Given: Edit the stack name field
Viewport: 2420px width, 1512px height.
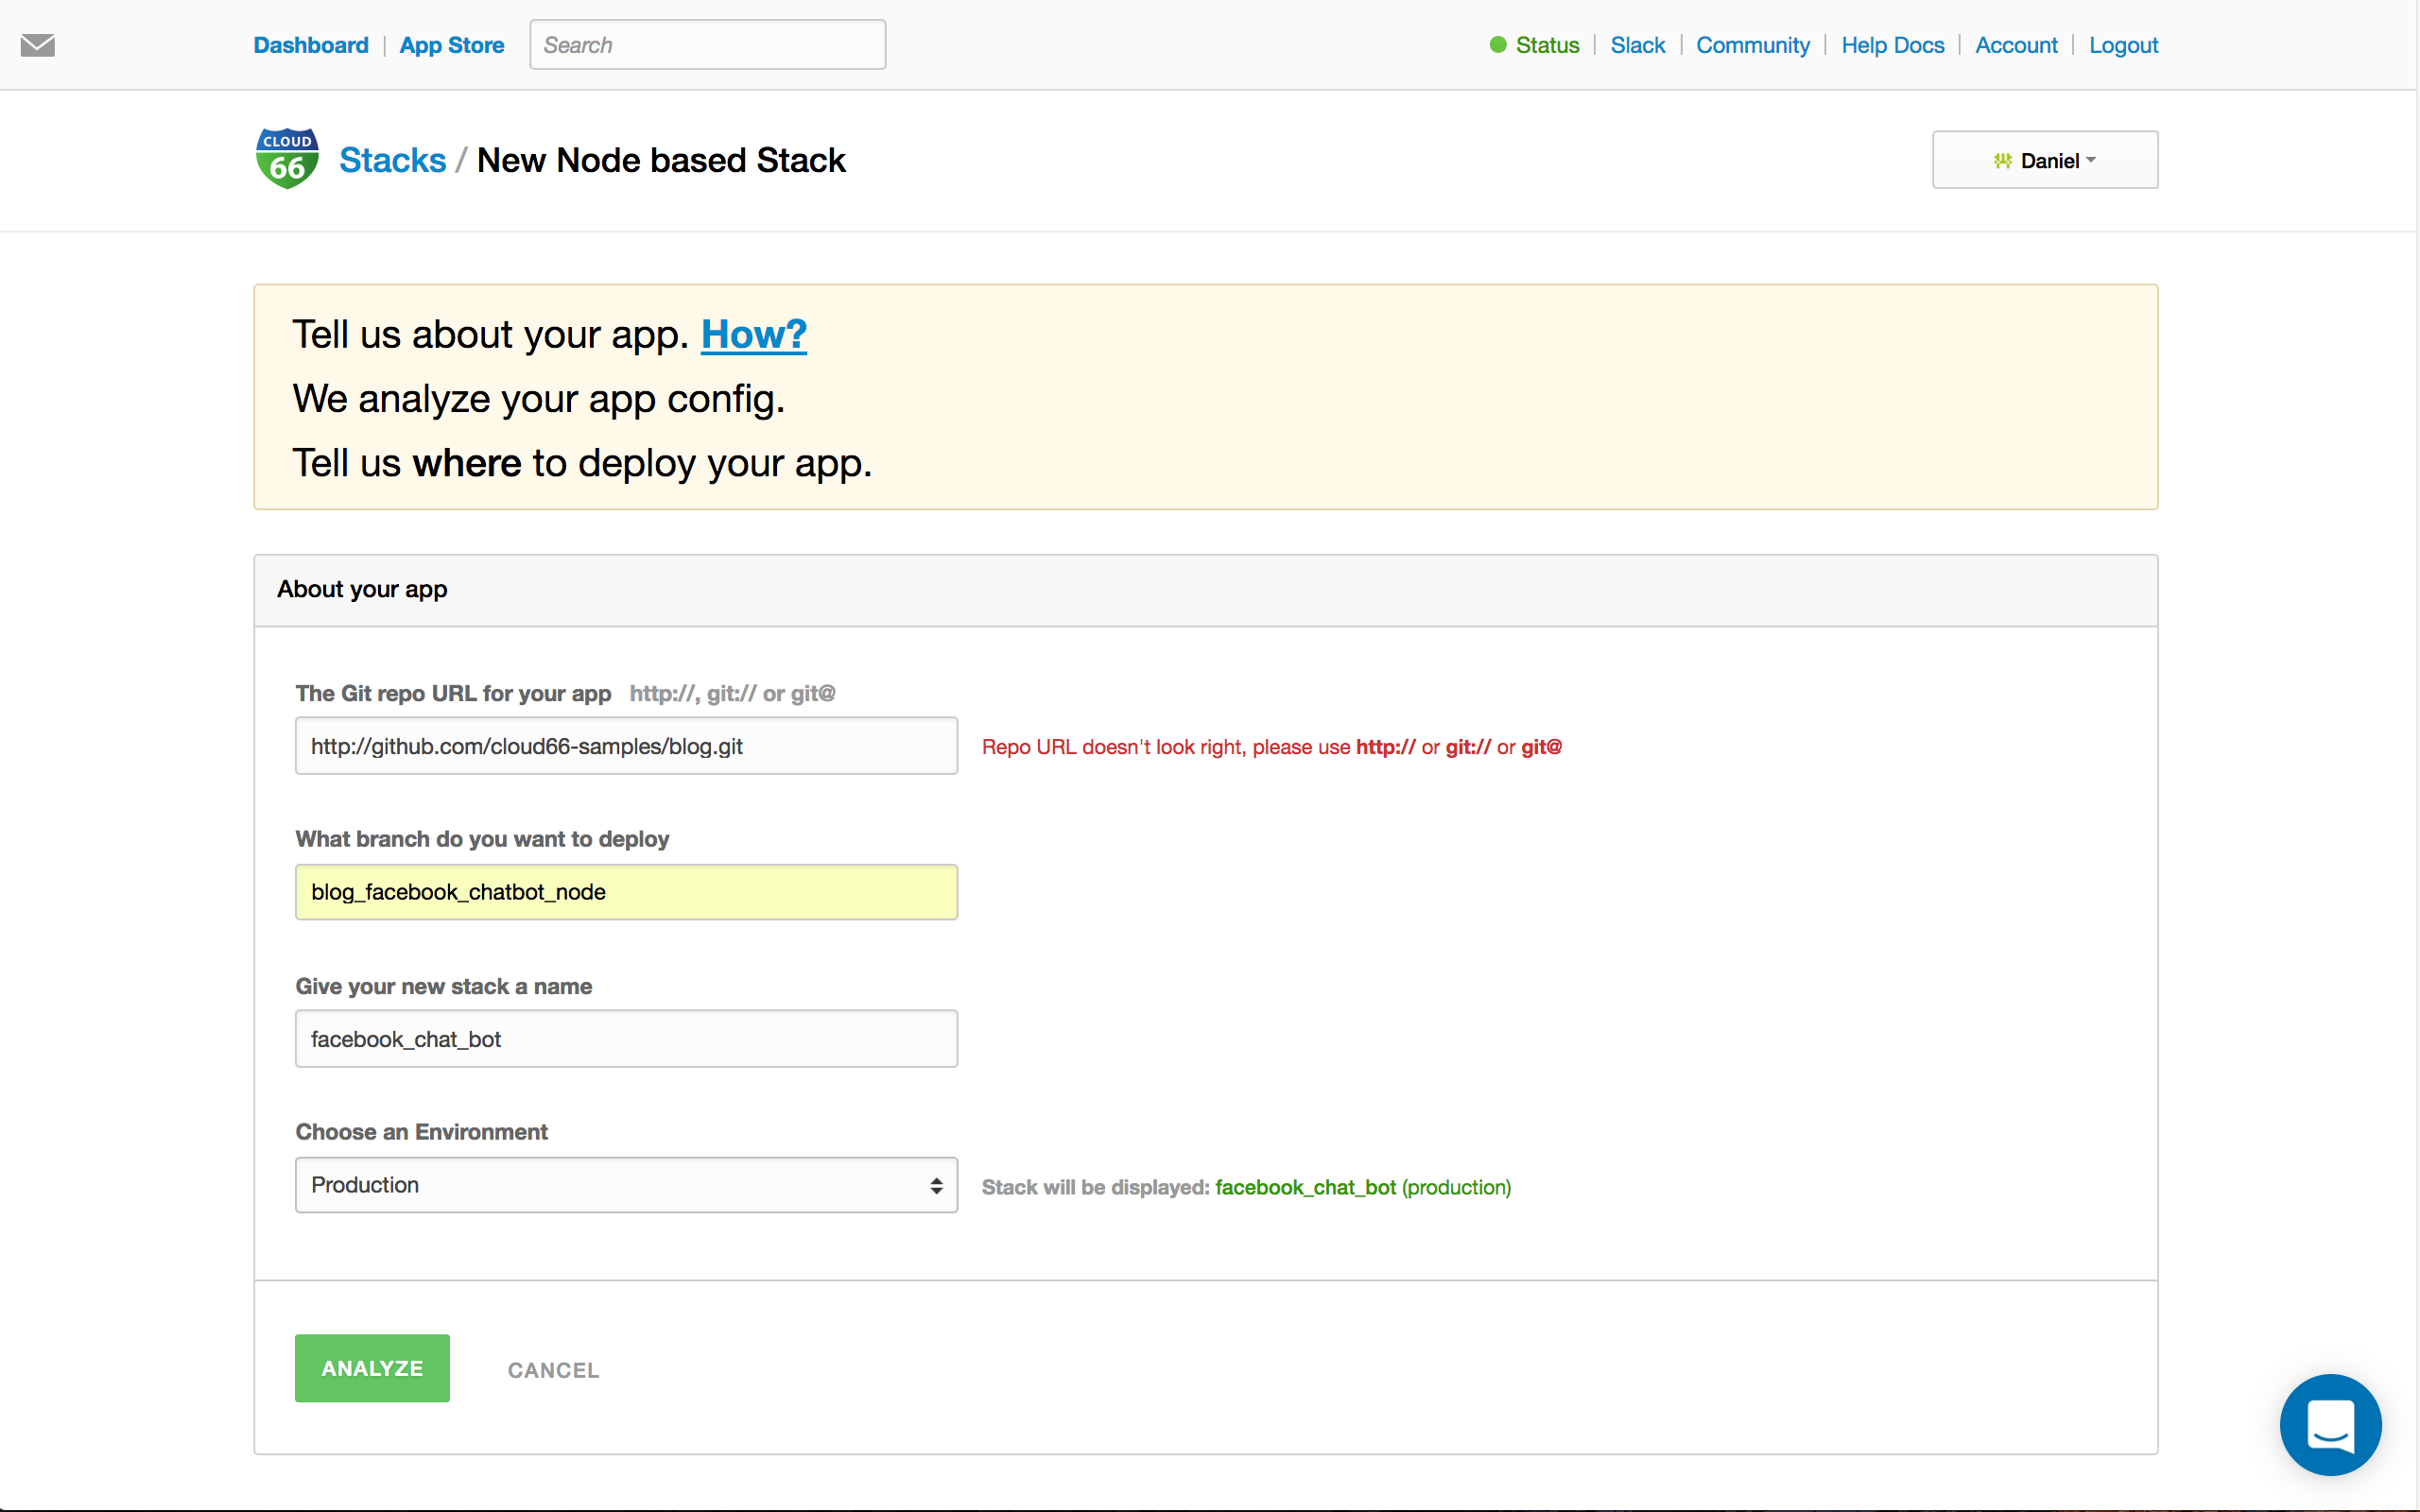Looking at the screenshot, I should [x=626, y=1039].
